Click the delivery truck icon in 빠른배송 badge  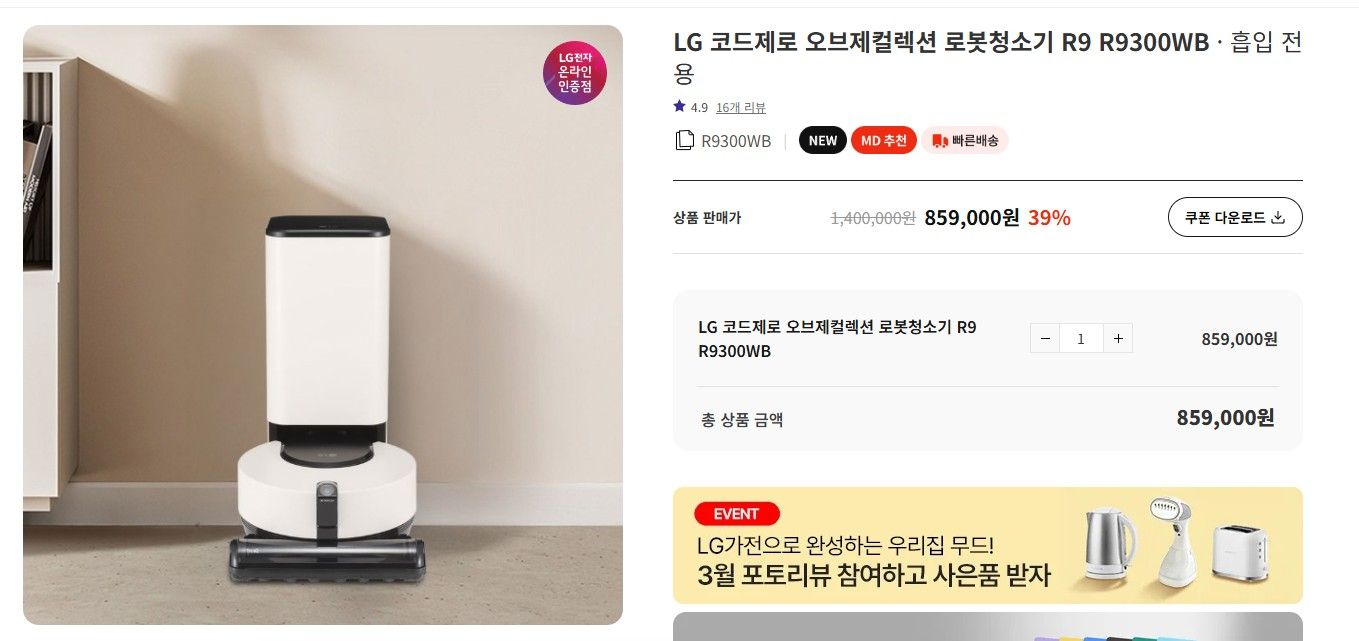(x=939, y=141)
